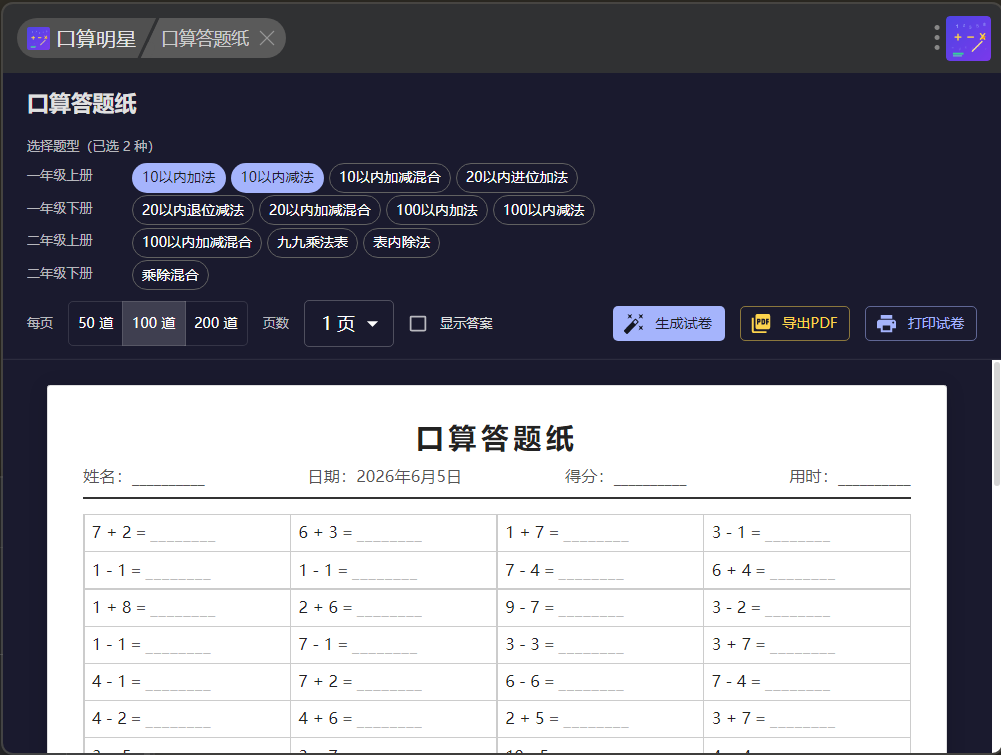This screenshot has height=755, width=1001.
Task: Enable the 100以内加法 question type
Action: (x=437, y=210)
